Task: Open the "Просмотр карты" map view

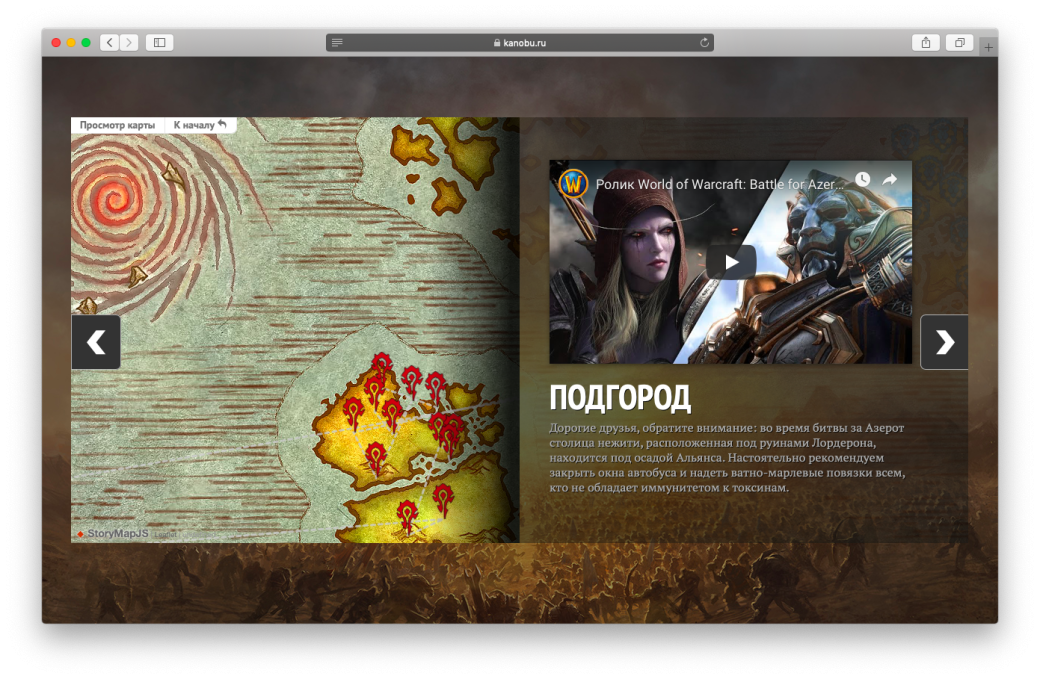Action: 117,125
